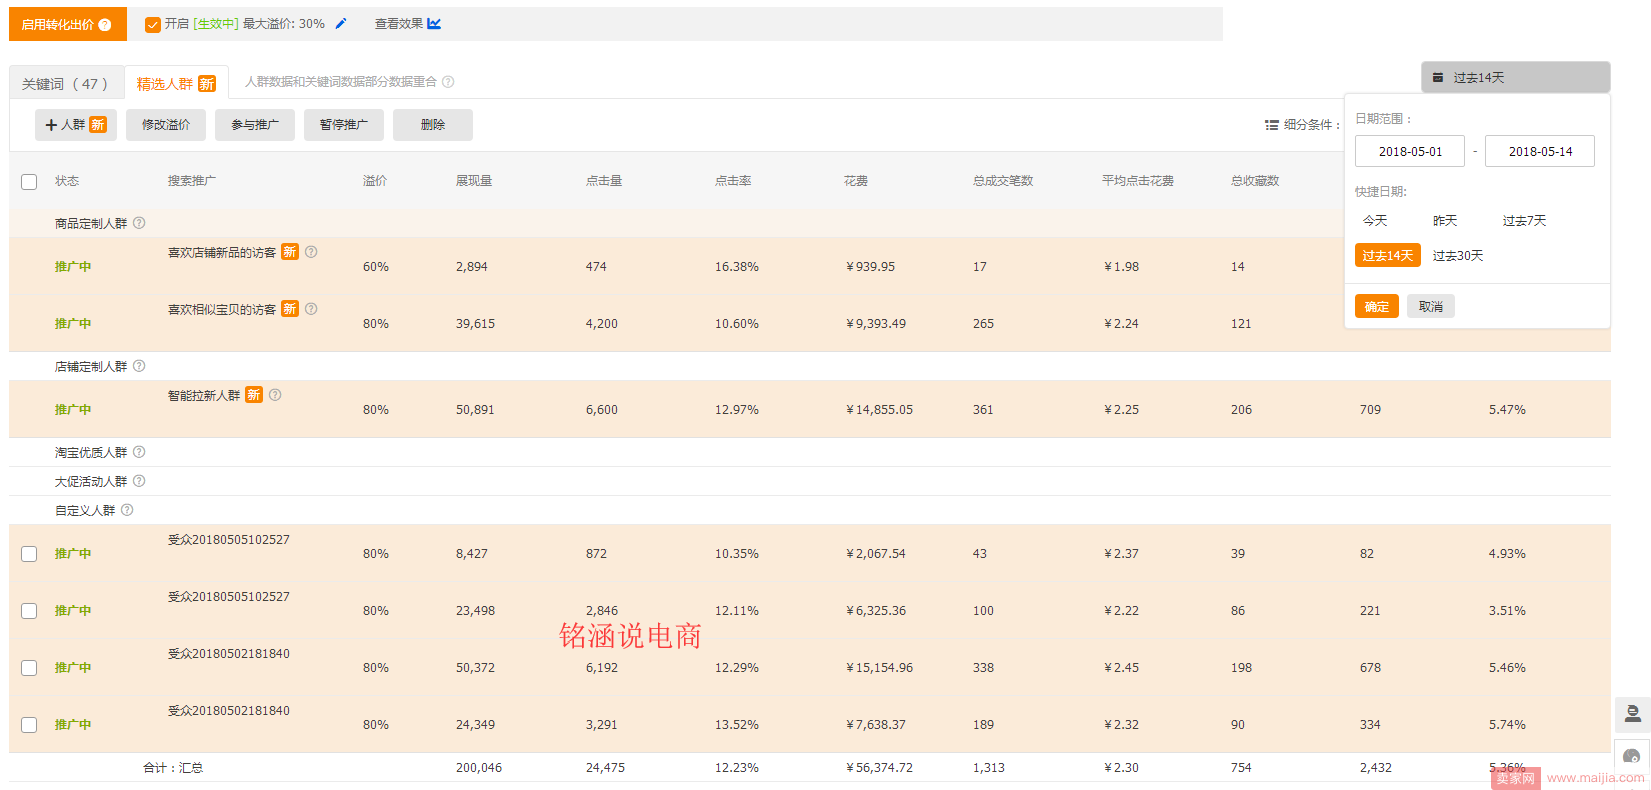
Task: Edit max premium with the pencil icon
Action: [x=341, y=24]
